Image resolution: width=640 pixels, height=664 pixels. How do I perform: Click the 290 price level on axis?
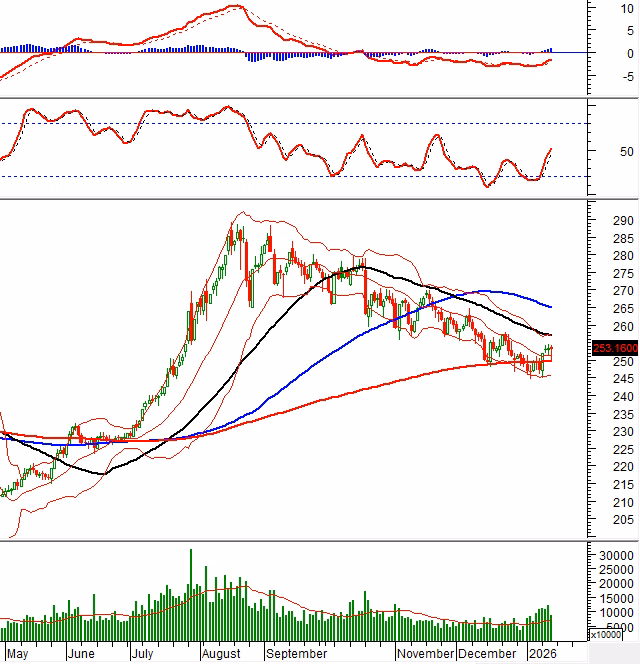(x=624, y=221)
